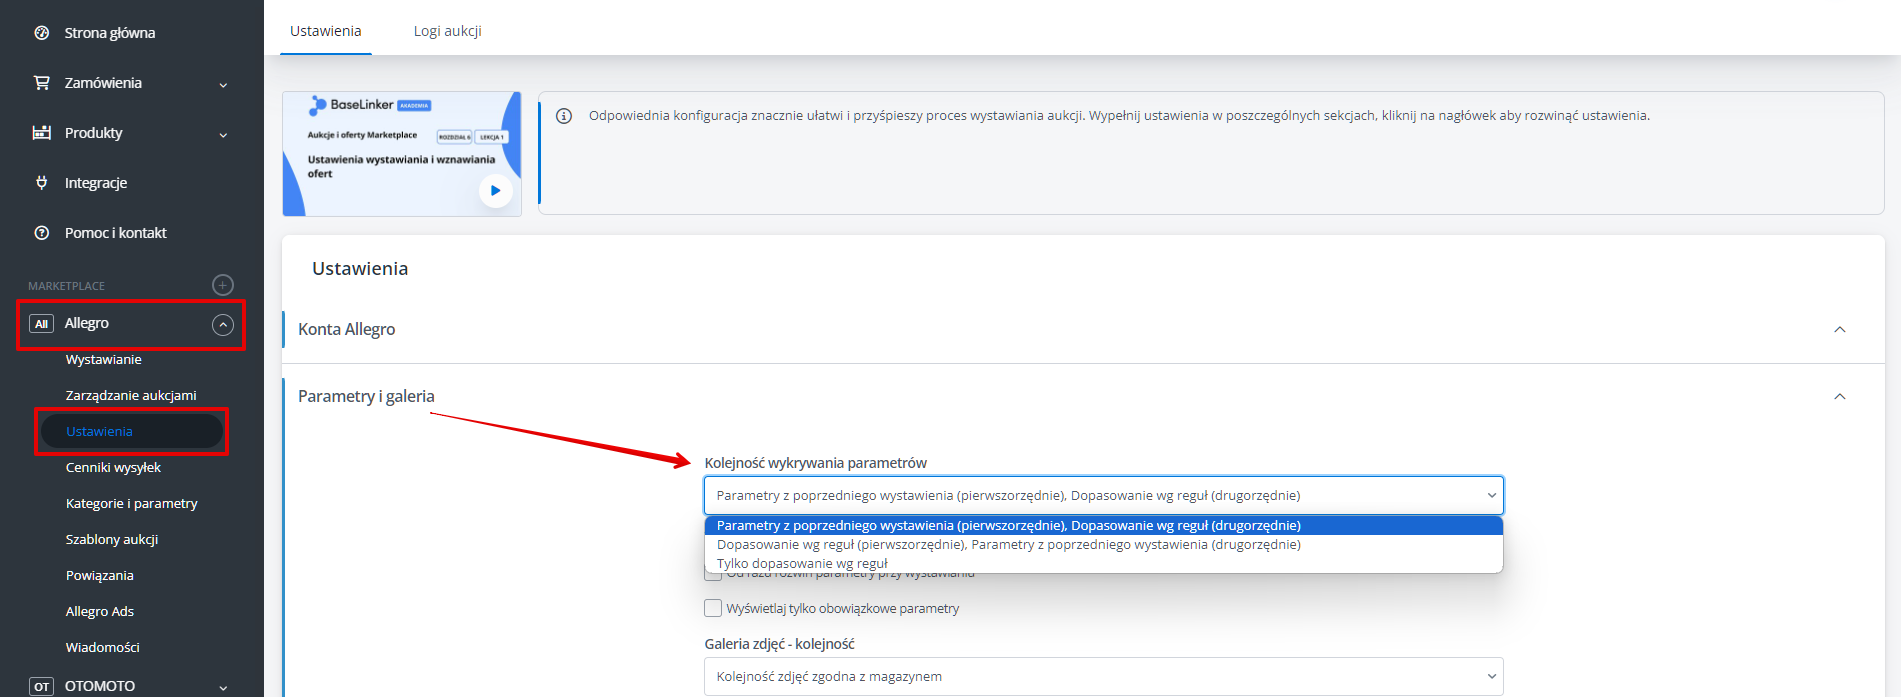Viewport: 1901px width, 697px height.
Task: Open Pomoc i kontakt page
Action: 116,233
